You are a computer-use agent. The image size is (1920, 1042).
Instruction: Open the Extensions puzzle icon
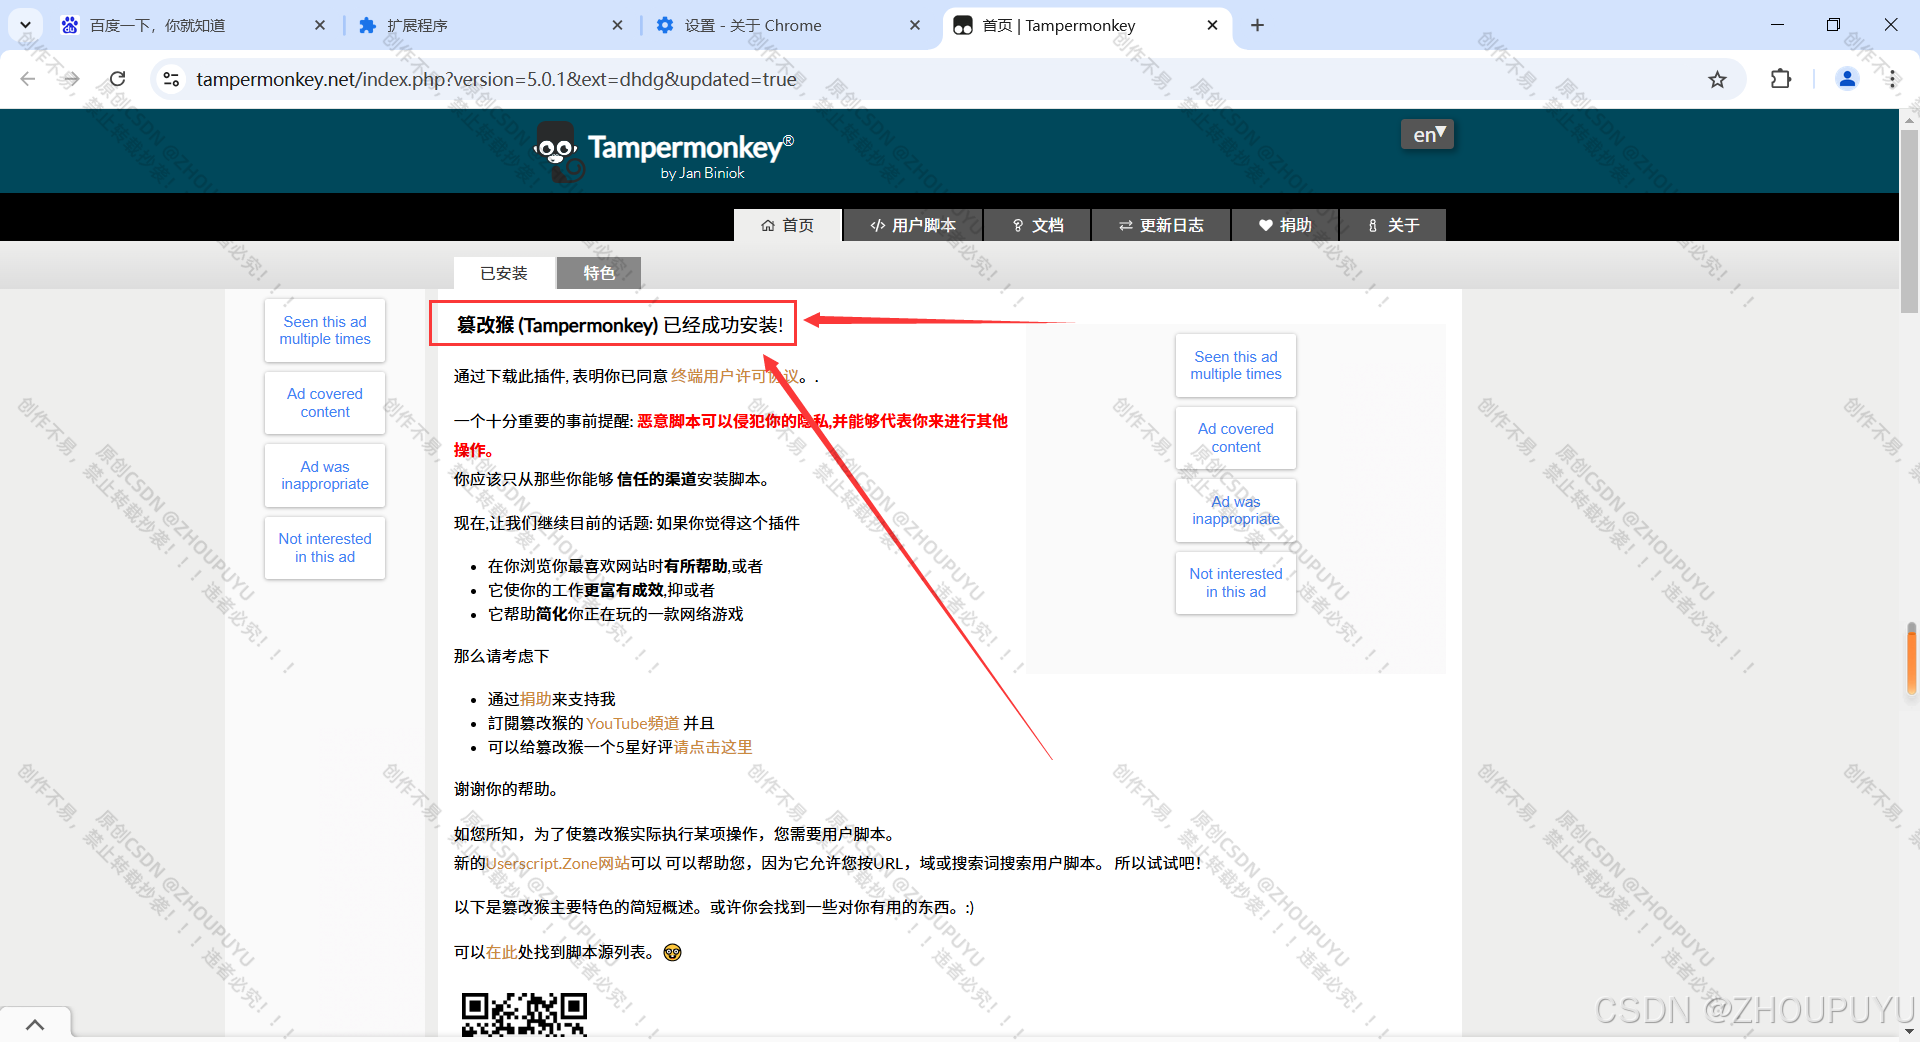(1781, 79)
